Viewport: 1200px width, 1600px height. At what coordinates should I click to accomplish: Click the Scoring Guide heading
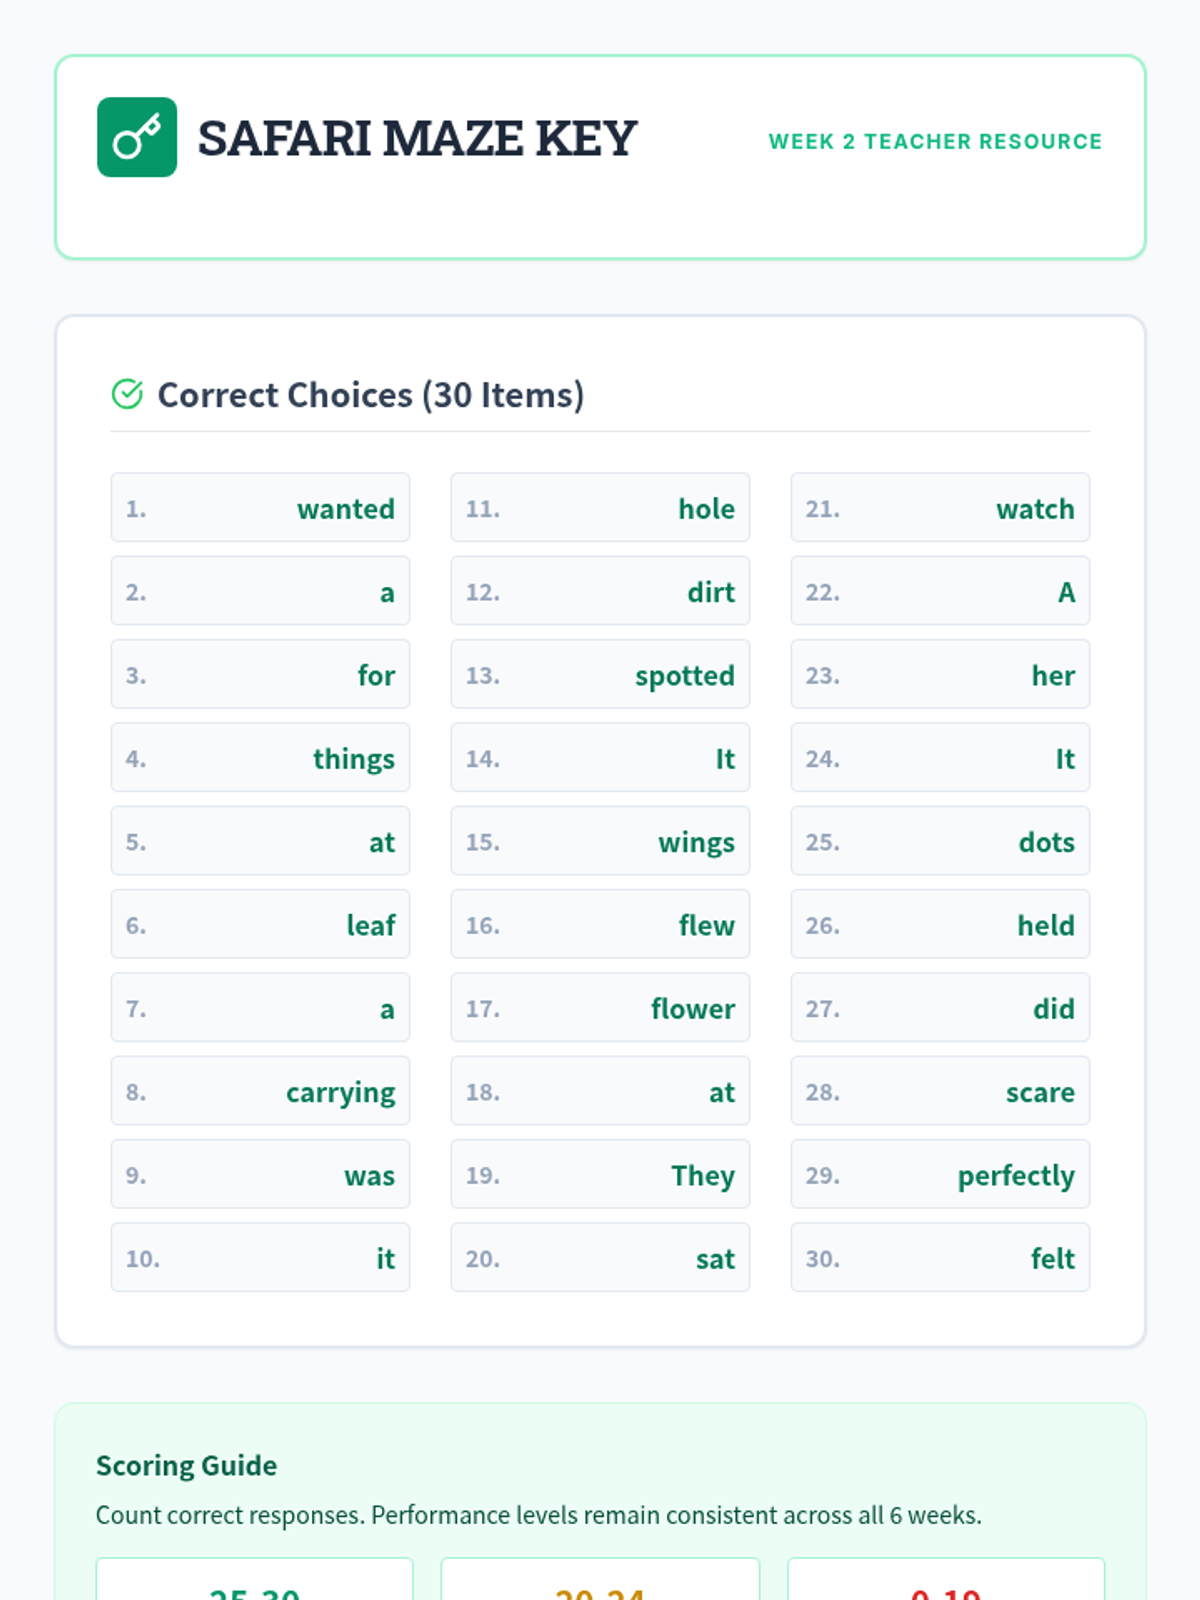(186, 1465)
